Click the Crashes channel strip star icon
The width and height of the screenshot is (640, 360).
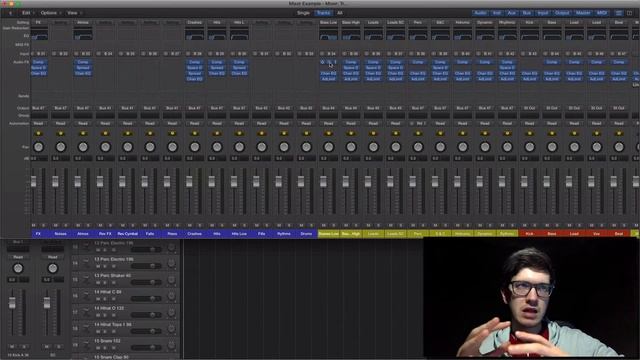(x=195, y=133)
